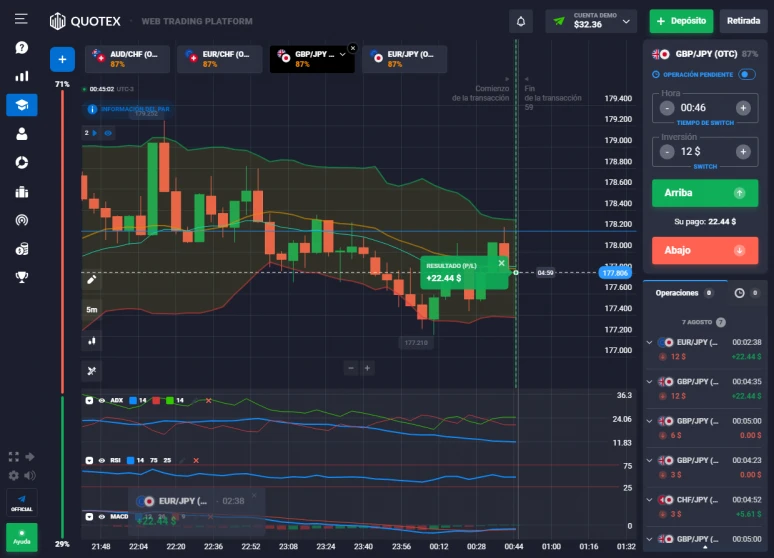The width and height of the screenshot is (774, 558).
Task: Collapse the RSI indicator panel
Action: (89, 460)
